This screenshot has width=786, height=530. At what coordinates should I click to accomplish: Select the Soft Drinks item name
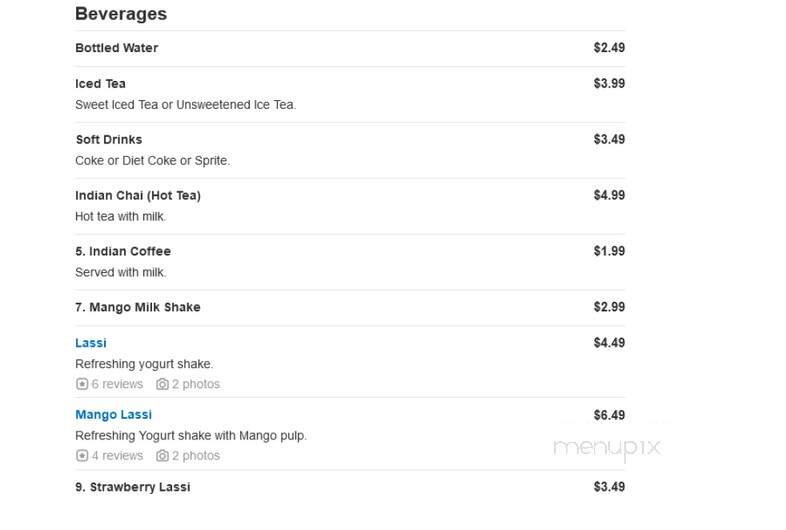(109, 139)
